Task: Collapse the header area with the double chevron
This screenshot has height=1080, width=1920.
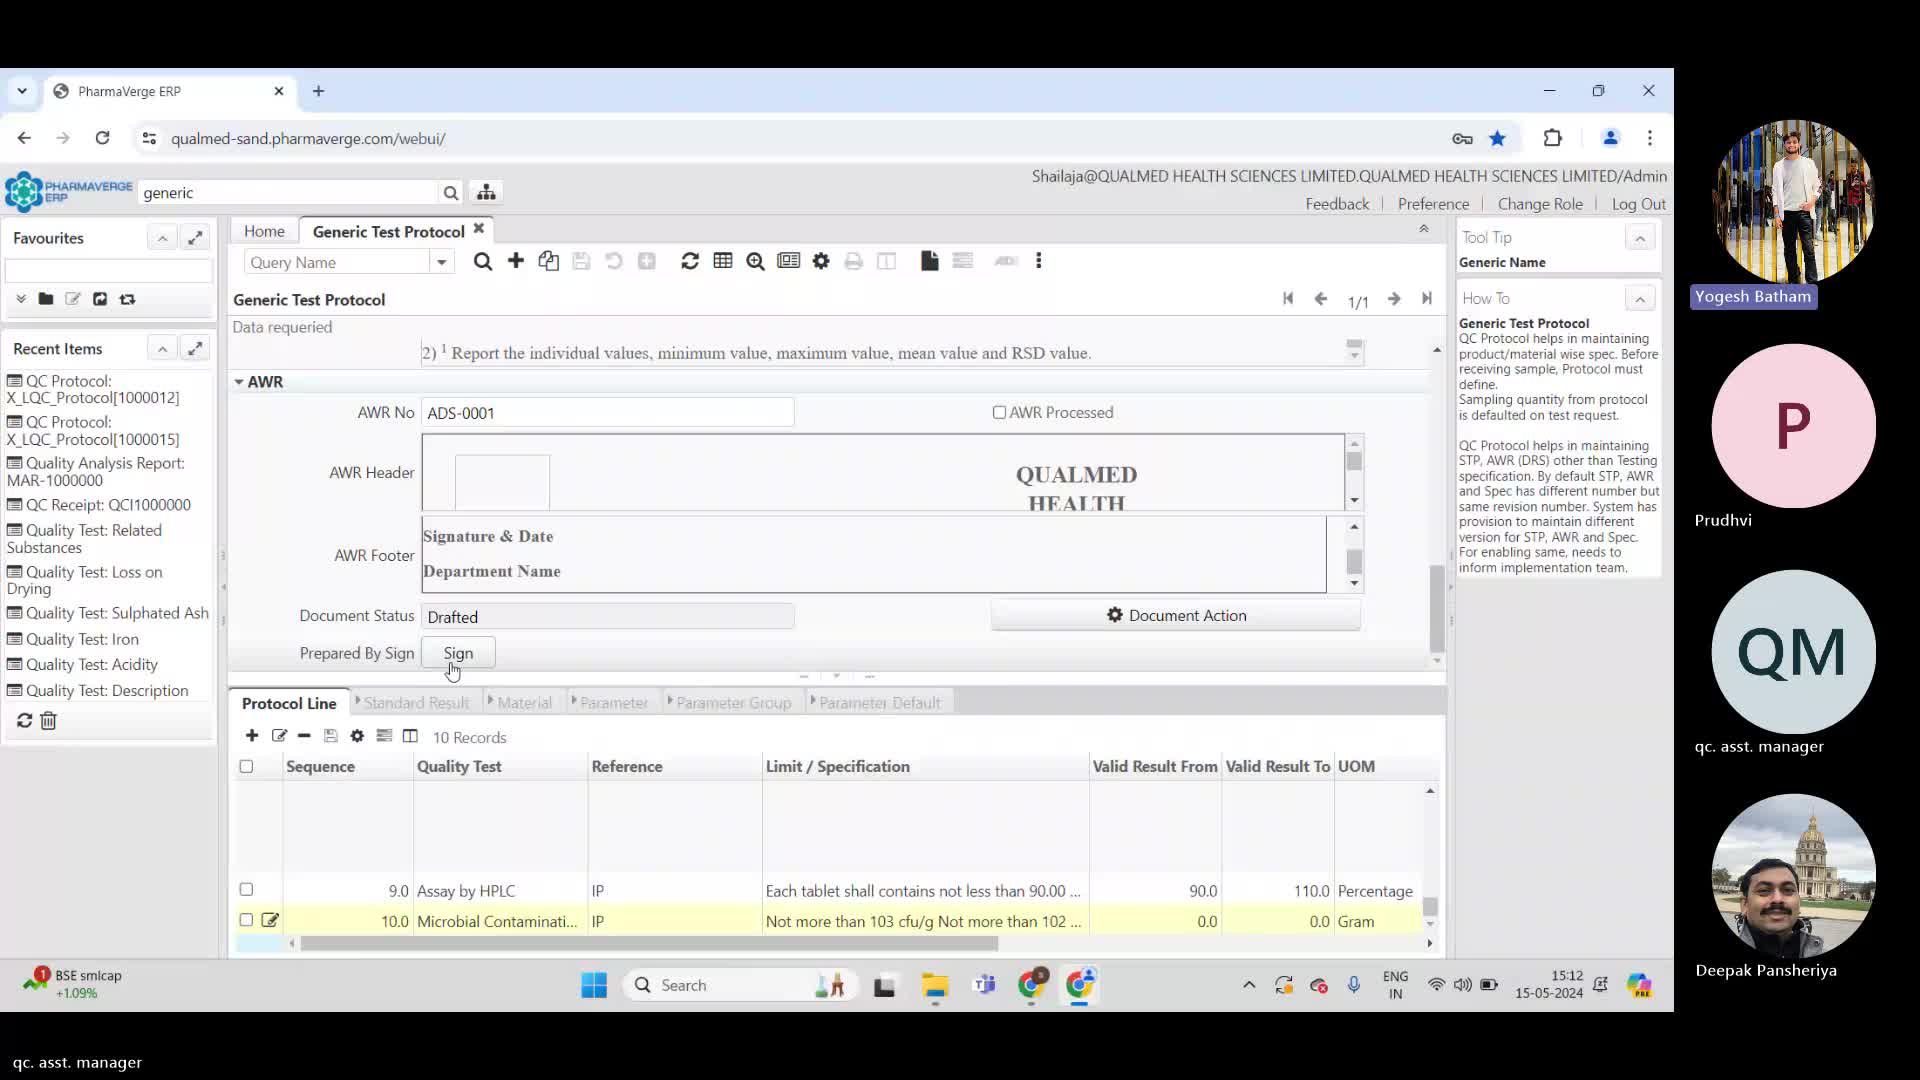Action: pos(1424,229)
